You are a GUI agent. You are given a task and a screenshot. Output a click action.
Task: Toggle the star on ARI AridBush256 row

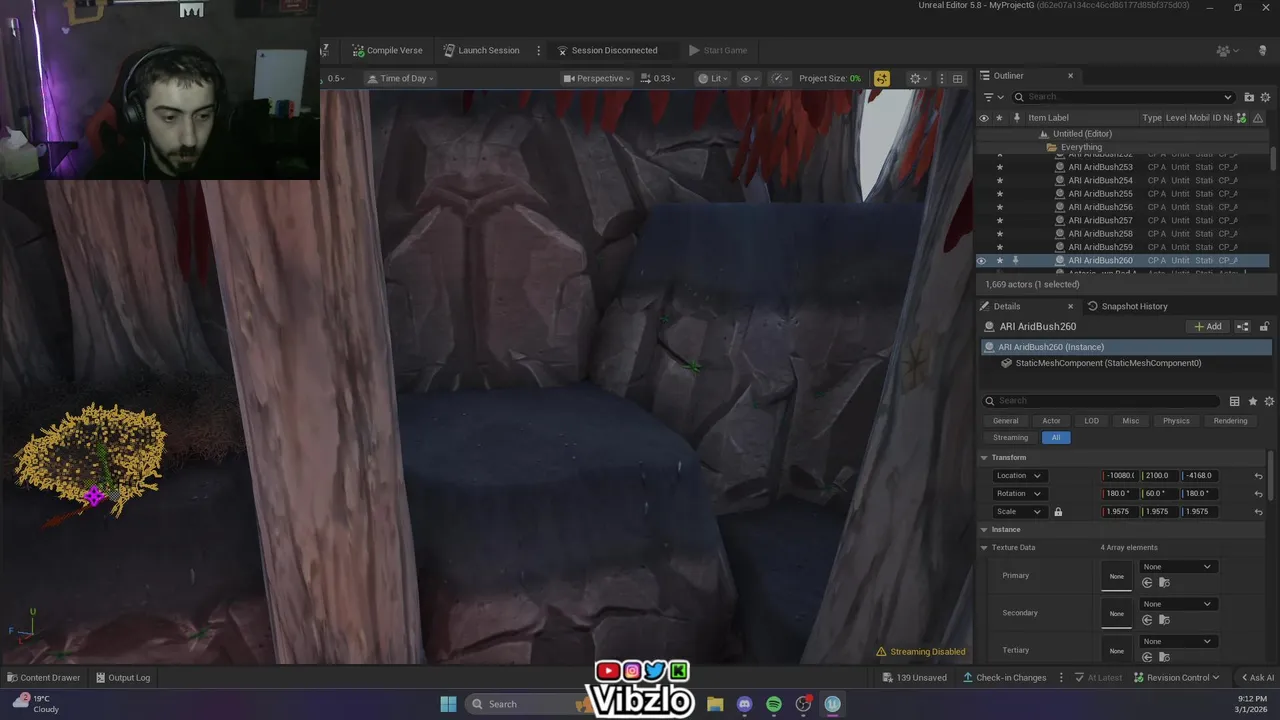click(999, 207)
